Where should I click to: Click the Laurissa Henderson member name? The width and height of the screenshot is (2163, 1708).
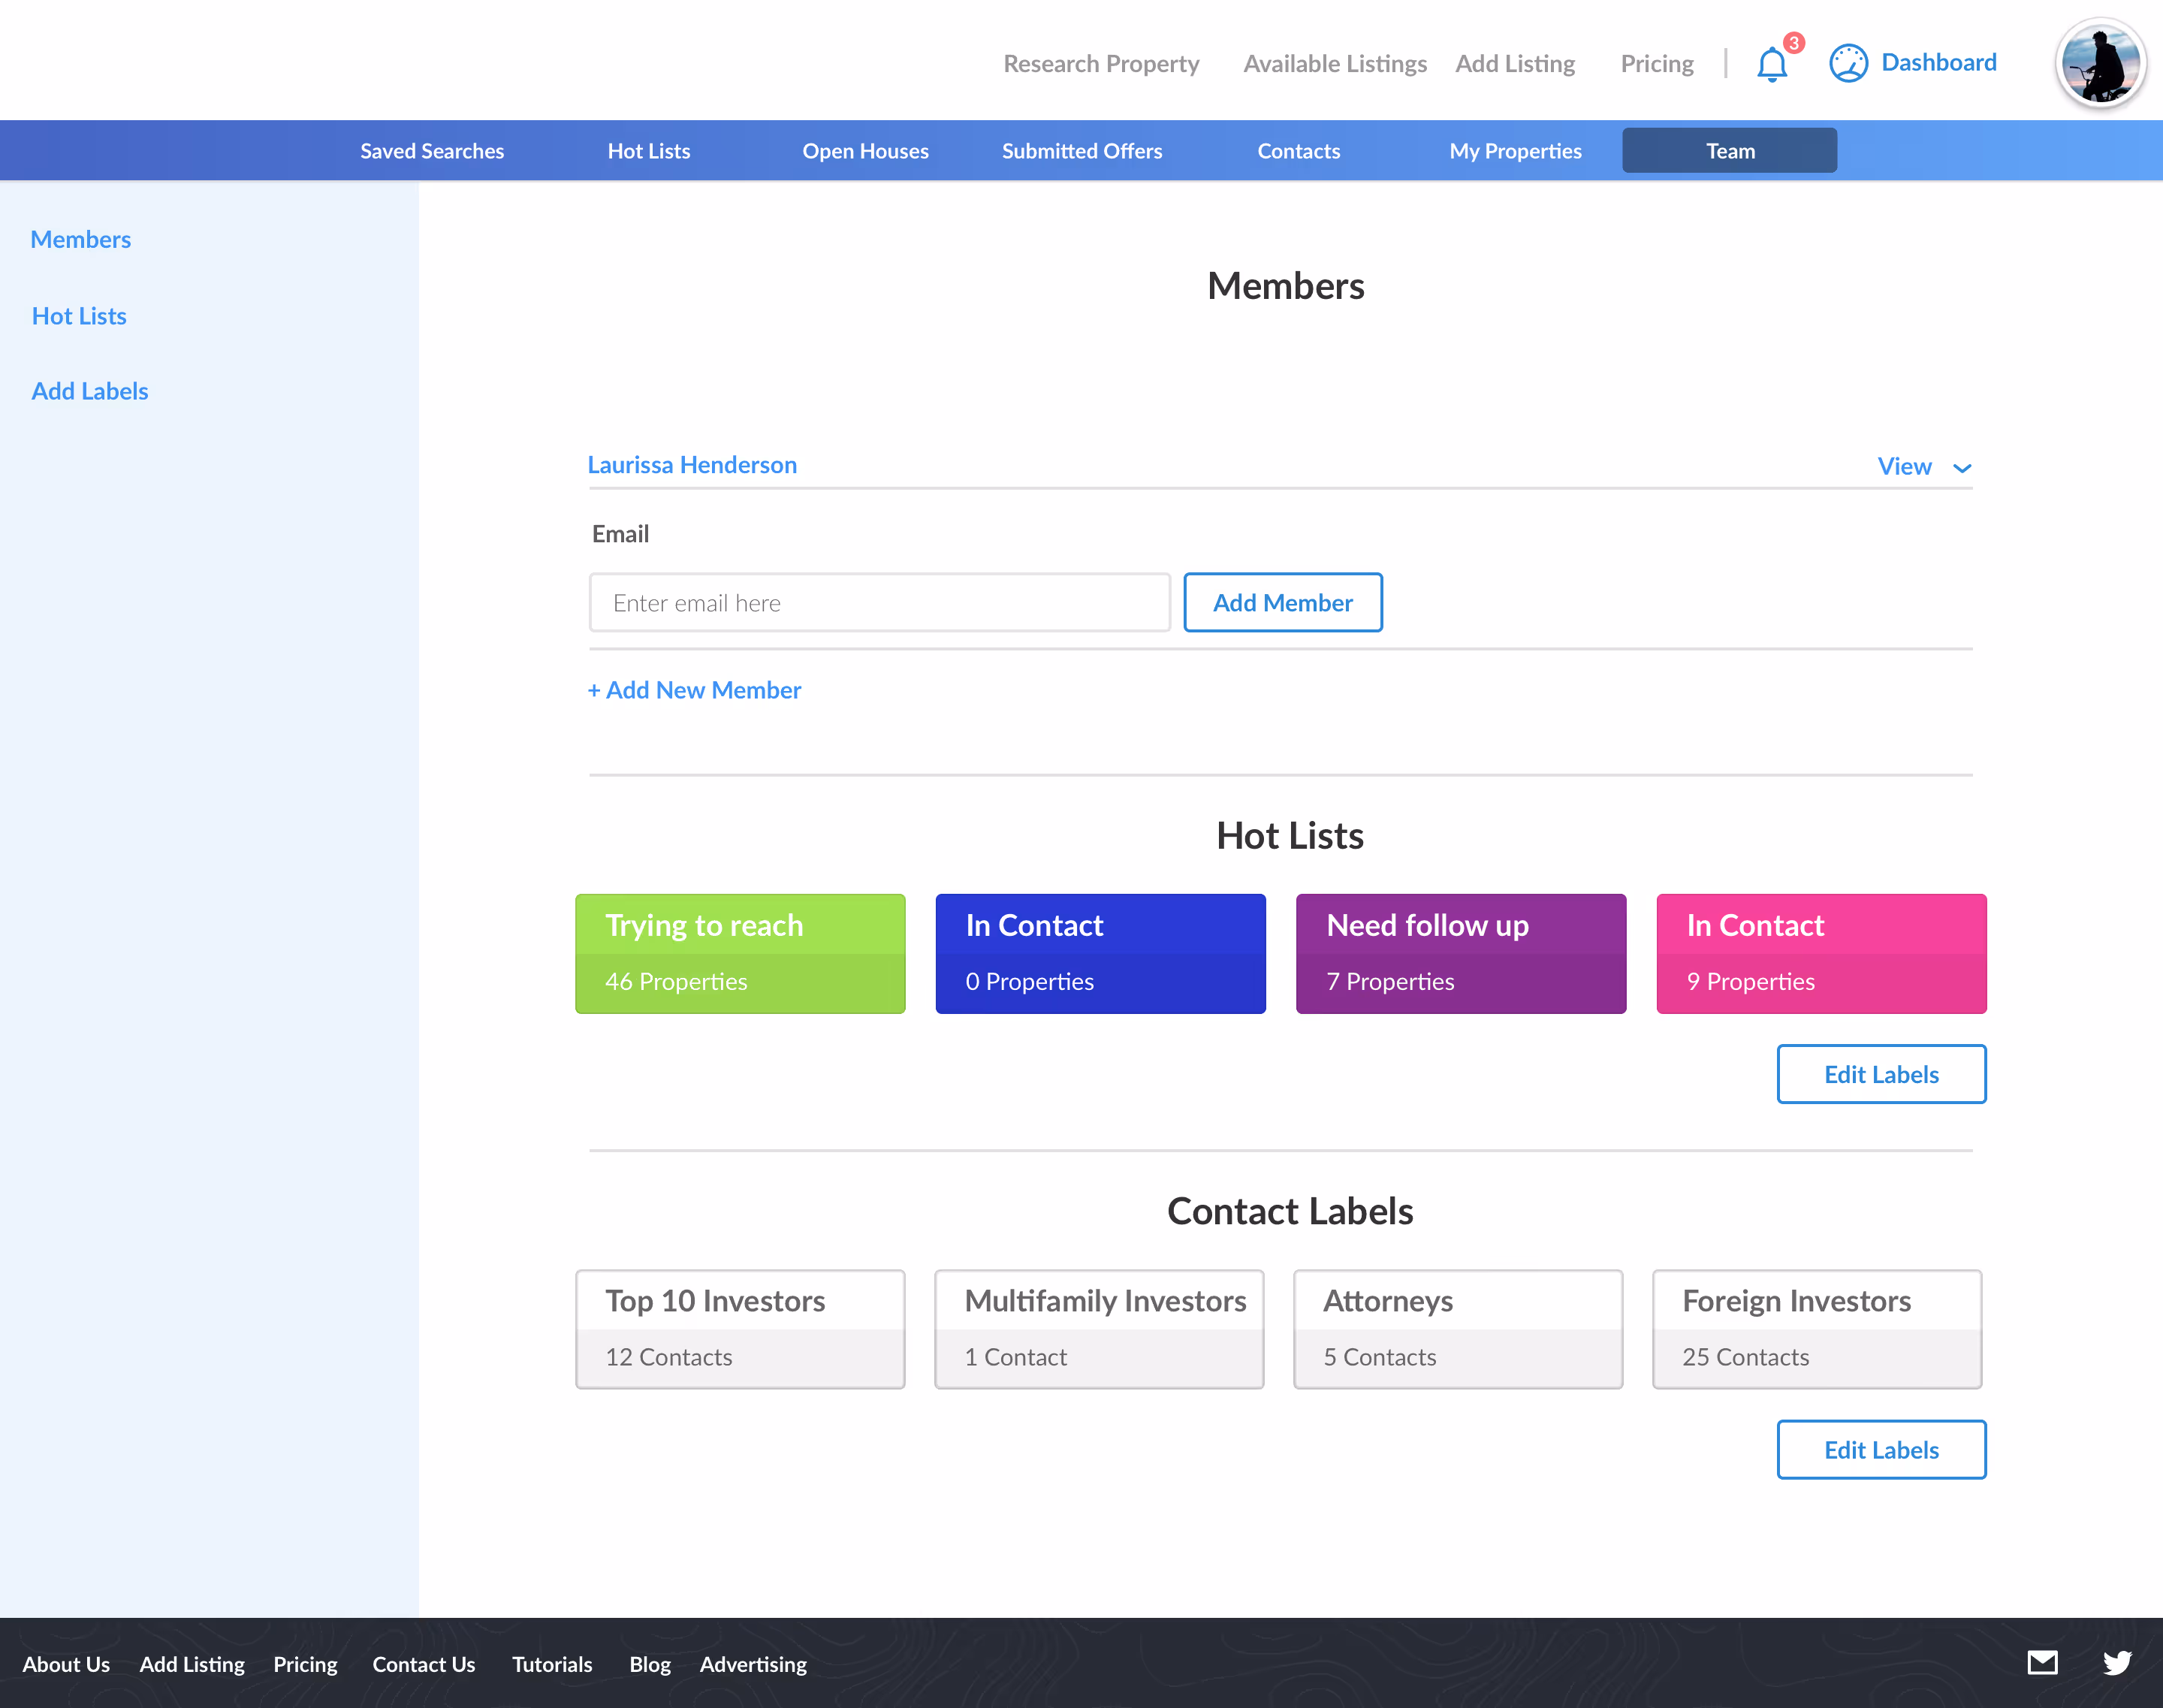692,465
